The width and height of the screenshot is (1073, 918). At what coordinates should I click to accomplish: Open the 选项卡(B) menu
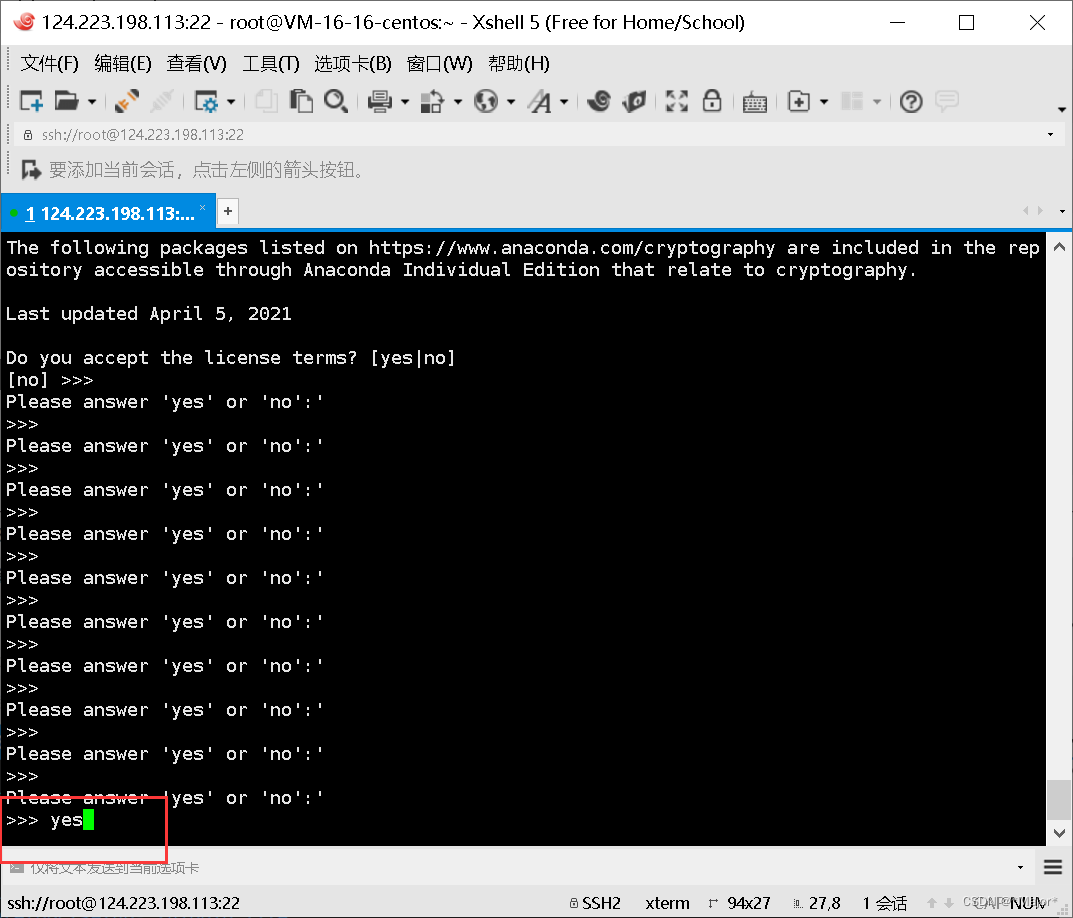pyautogui.click(x=353, y=64)
